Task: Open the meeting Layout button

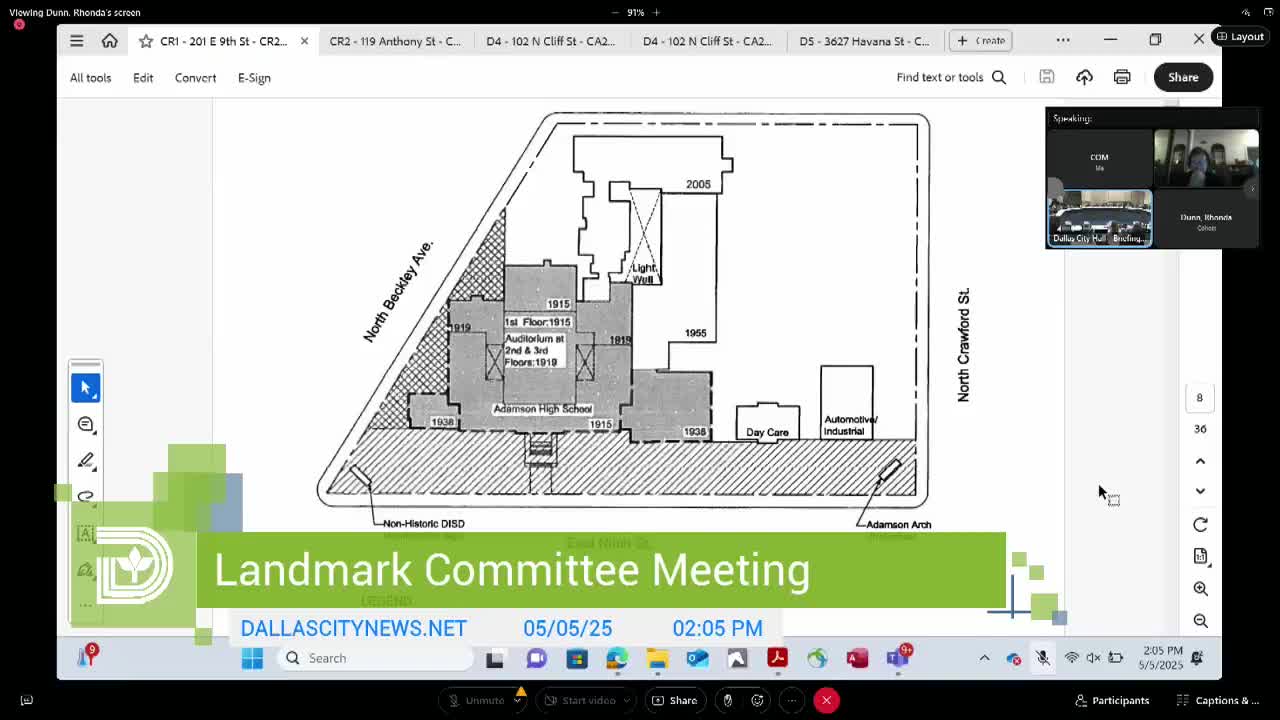Action: click(1240, 37)
